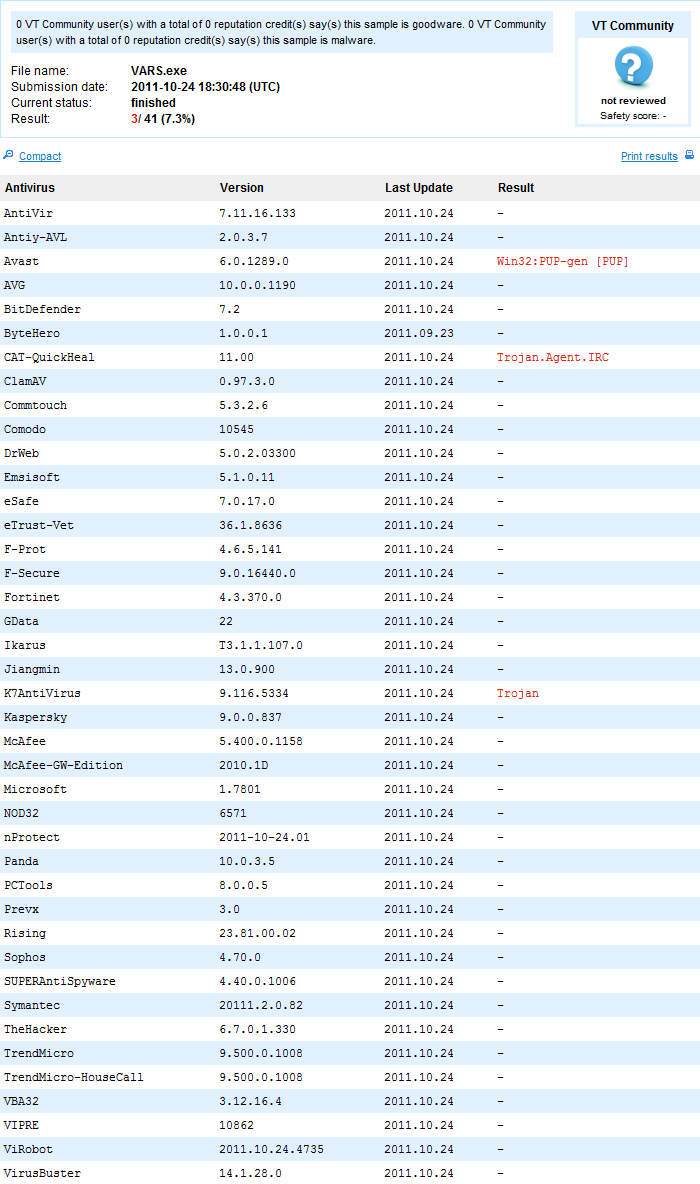Click GData version 22
The width and height of the screenshot is (700, 1184).
click(x=226, y=621)
